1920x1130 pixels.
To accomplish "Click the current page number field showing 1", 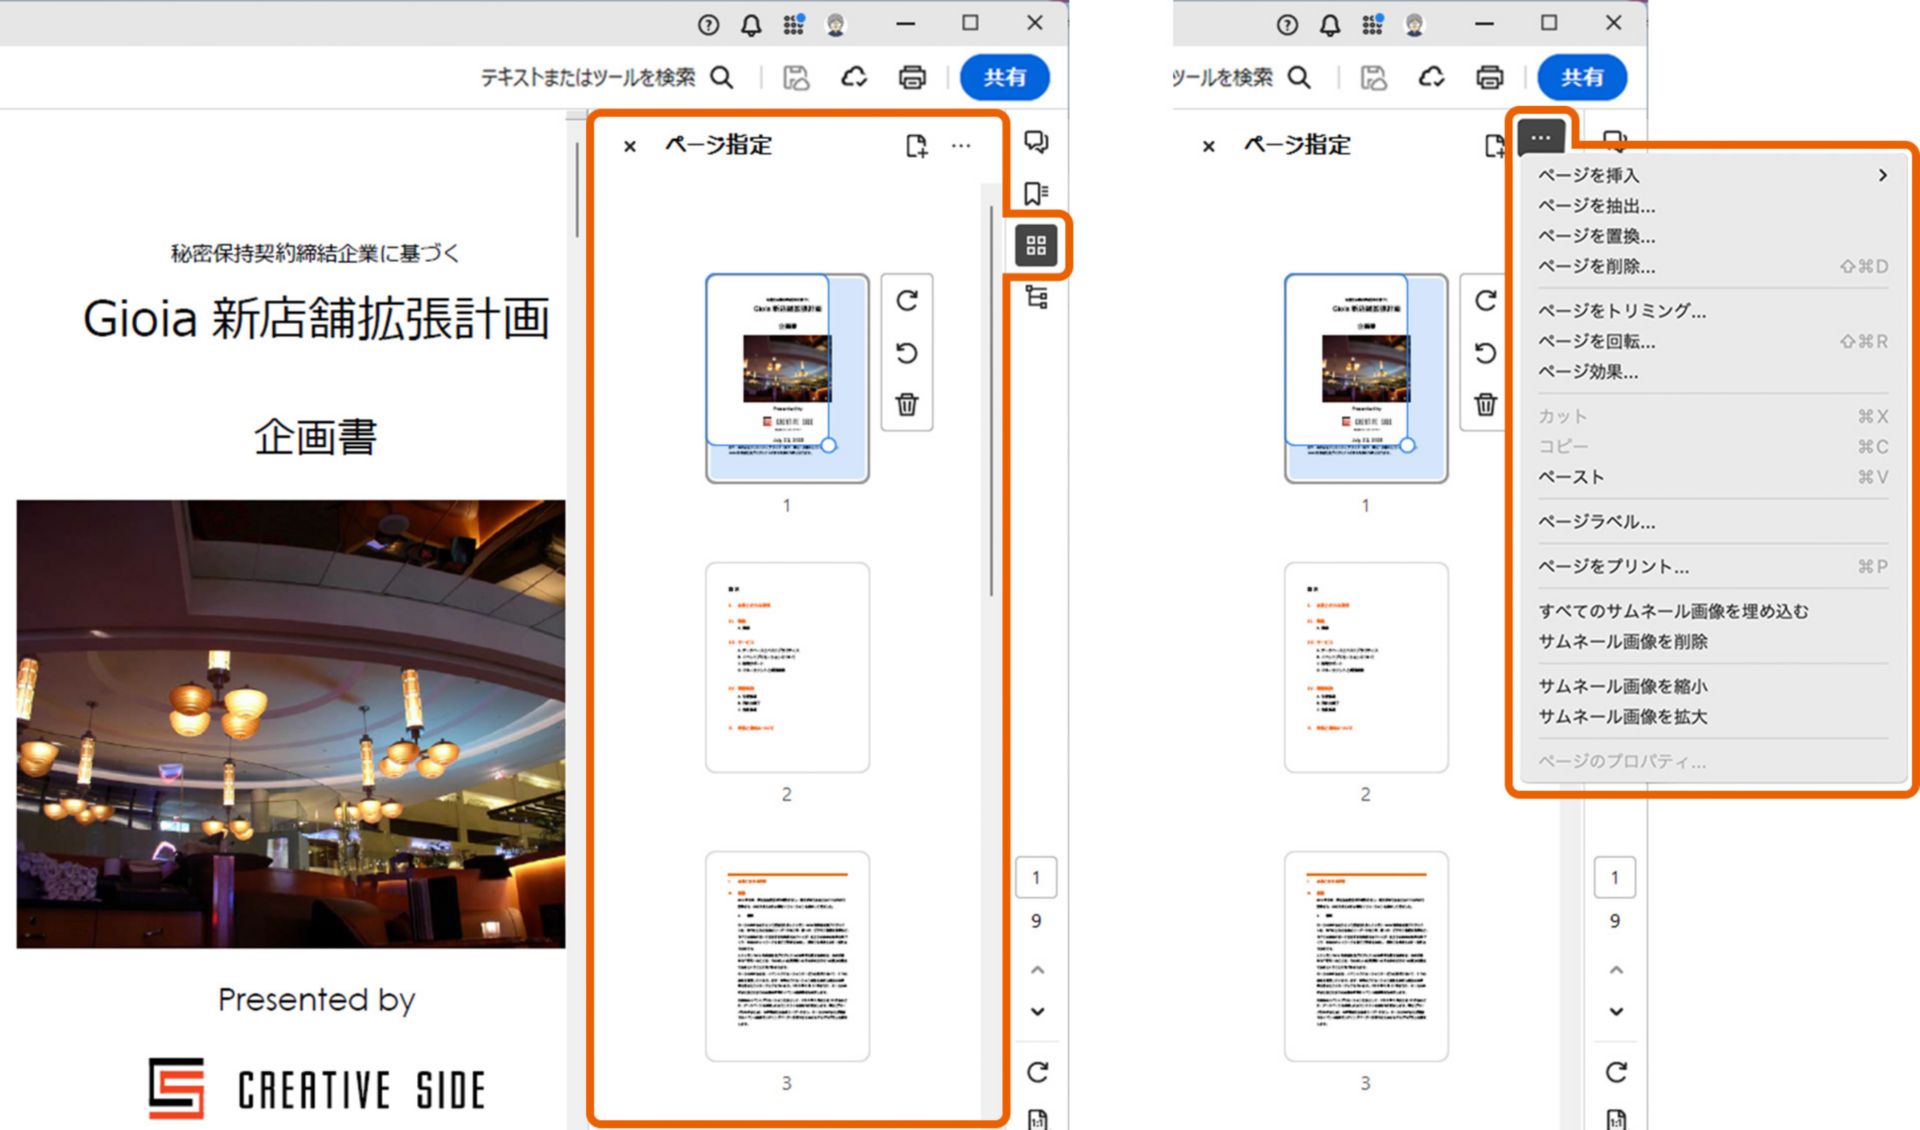I will (1036, 877).
